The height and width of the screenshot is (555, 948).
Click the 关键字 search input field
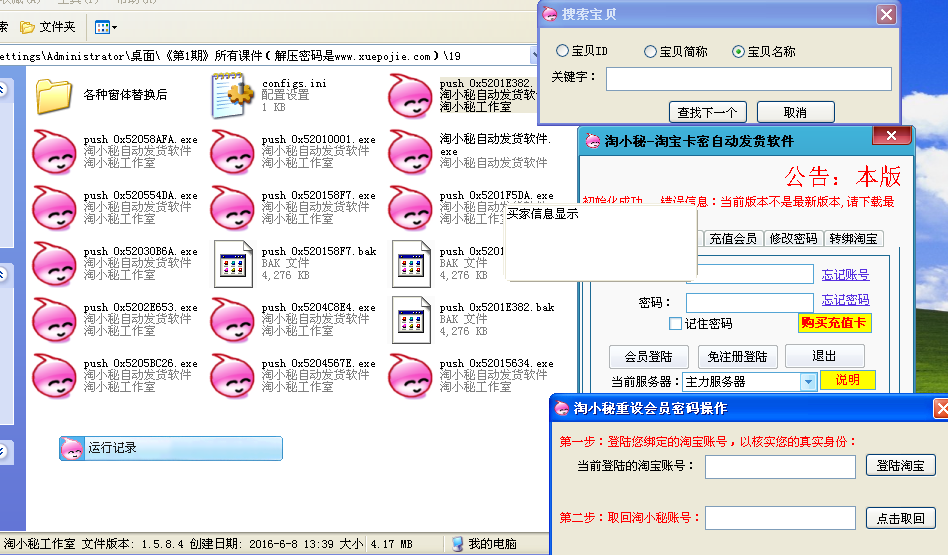pos(748,79)
